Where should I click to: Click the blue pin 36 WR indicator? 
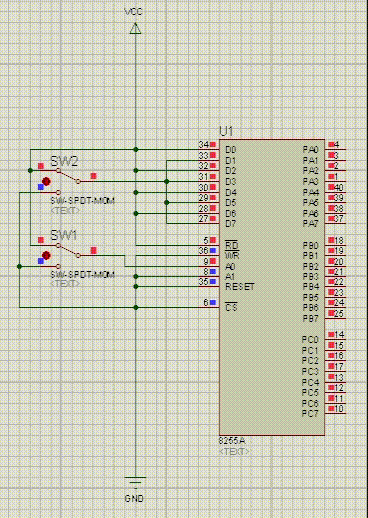coord(213,250)
